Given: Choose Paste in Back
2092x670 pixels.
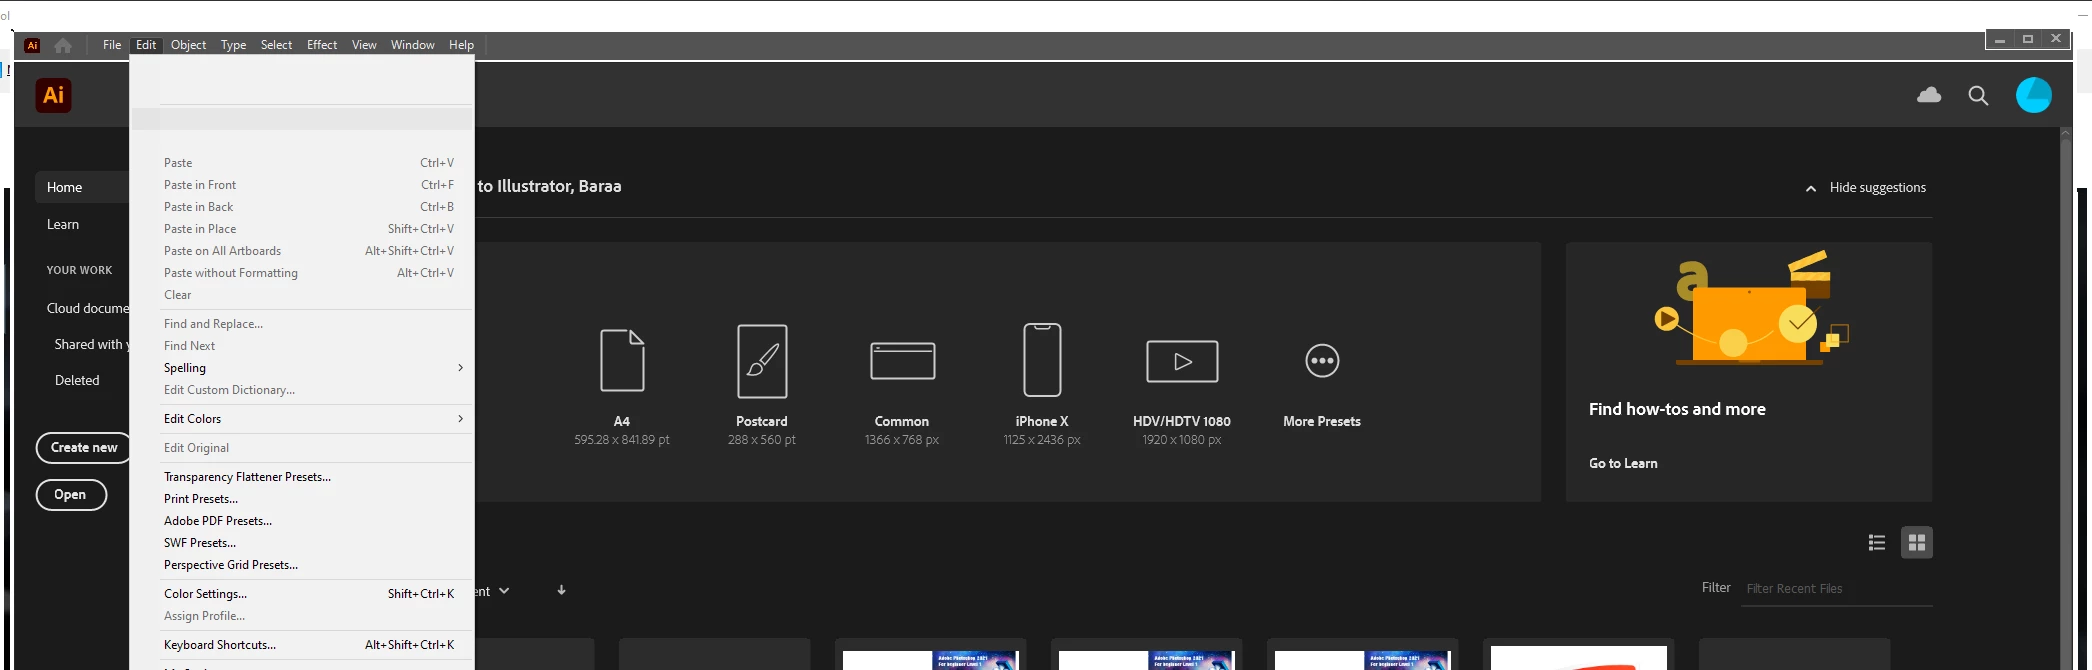Looking at the screenshot, I should coord(302,207).
